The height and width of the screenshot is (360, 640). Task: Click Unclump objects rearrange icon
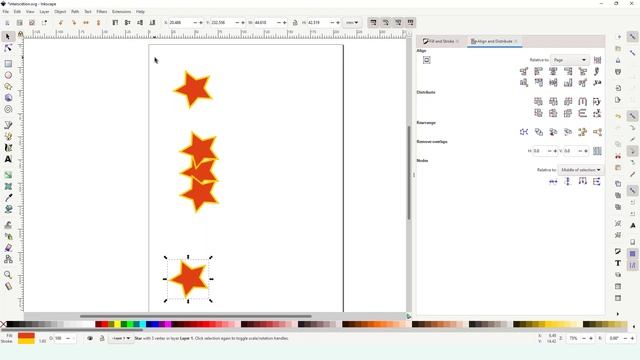[x=597, y=132]
